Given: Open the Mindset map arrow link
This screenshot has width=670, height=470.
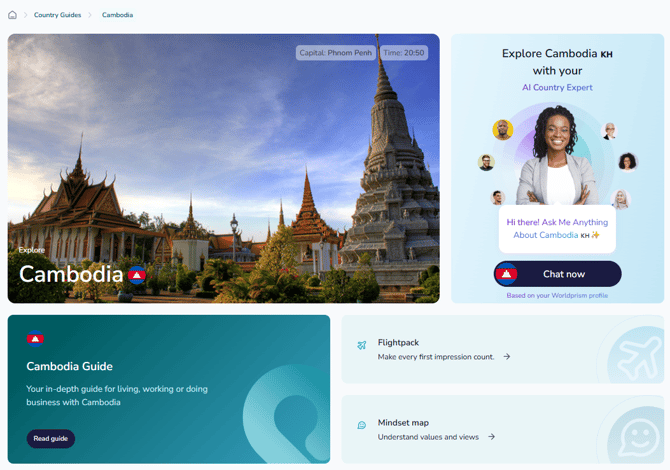Looking at the screenshot, I should 492,437.
